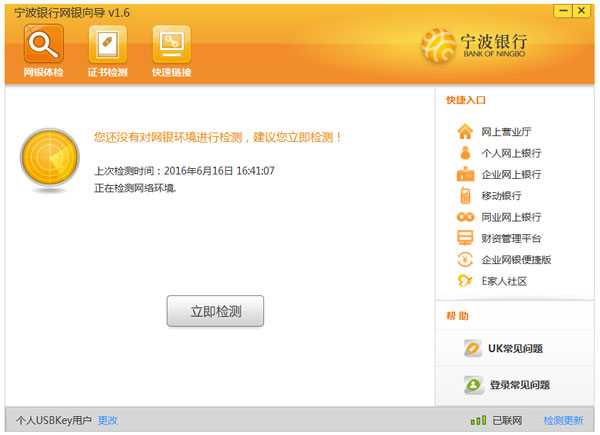The height and width of the screenshot is (435, 600).
Task: Click the UK常见问题 help icon
Action: click(473, 348)
